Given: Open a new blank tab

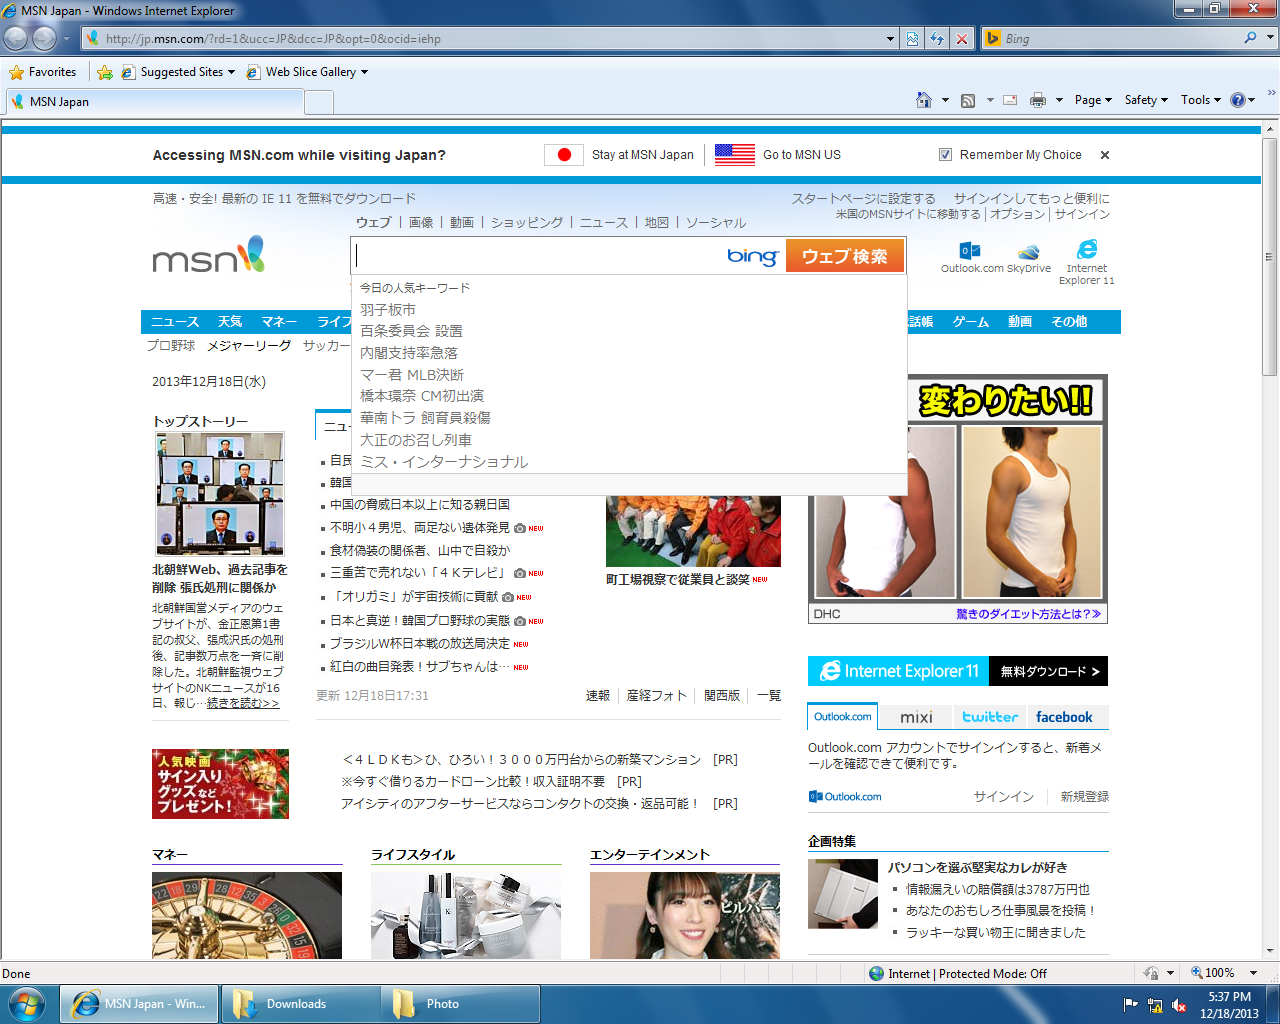Looking at the screenshot, I should tap(319, 102).
